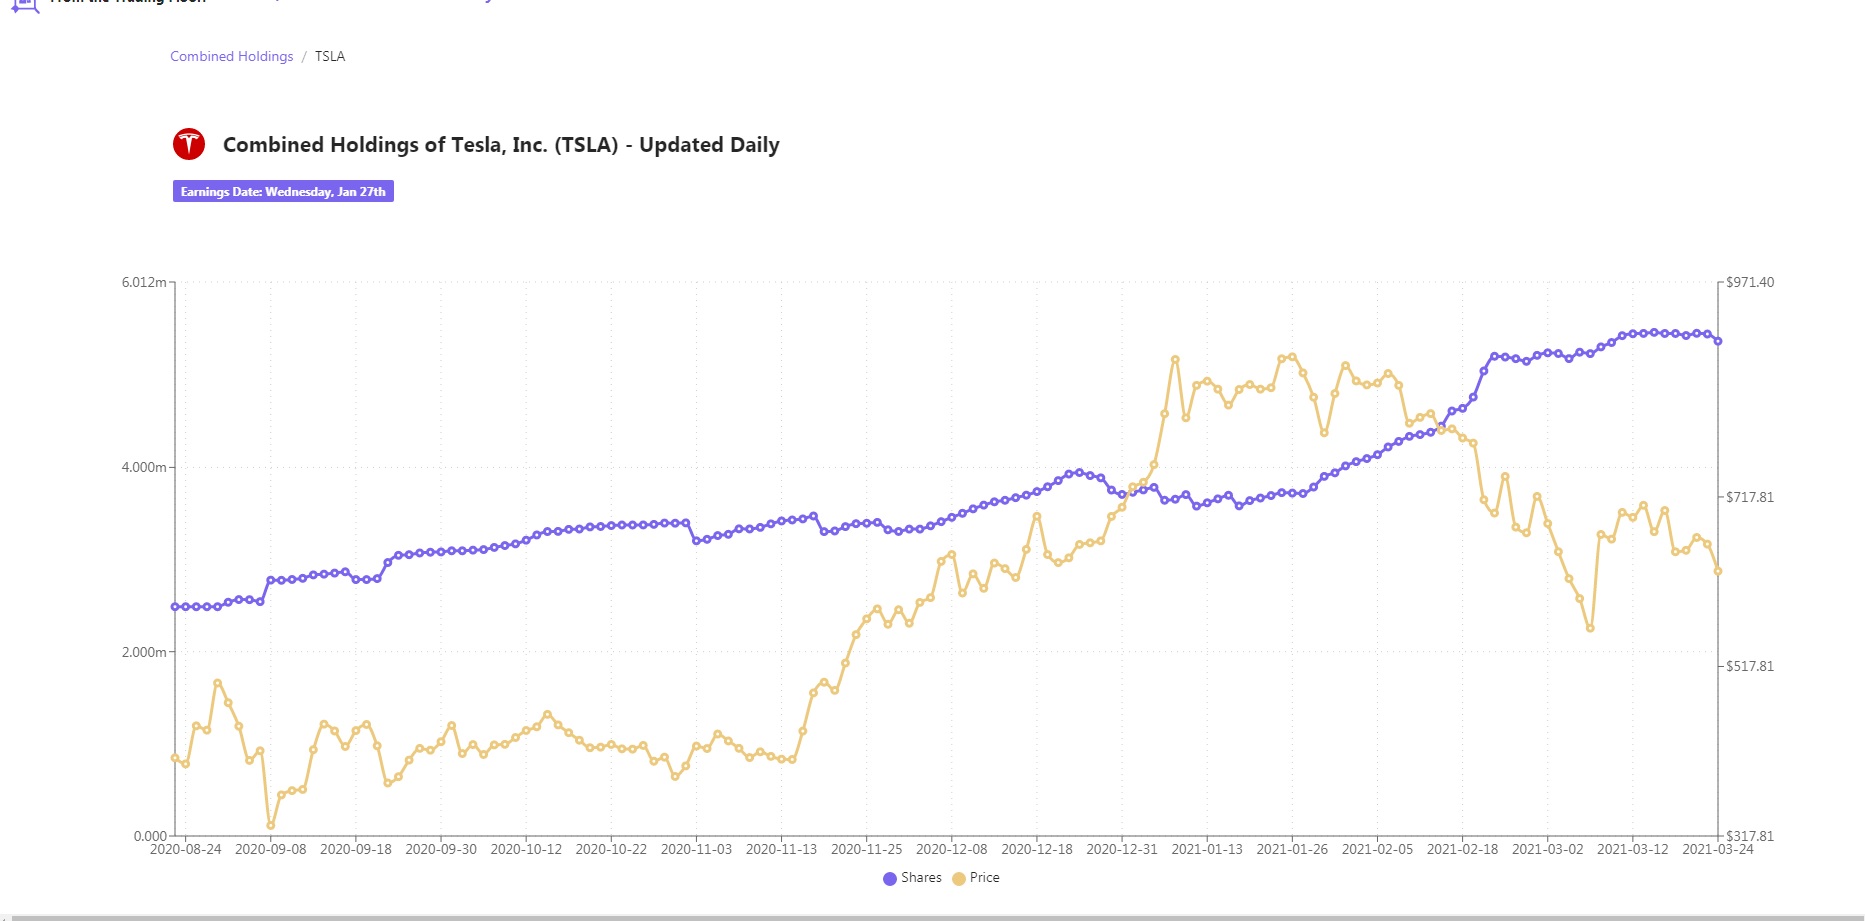Click the Combined Holdings of Tesla heading
Viewport: 1865px width, 921px height.
(x=500, y=145)
